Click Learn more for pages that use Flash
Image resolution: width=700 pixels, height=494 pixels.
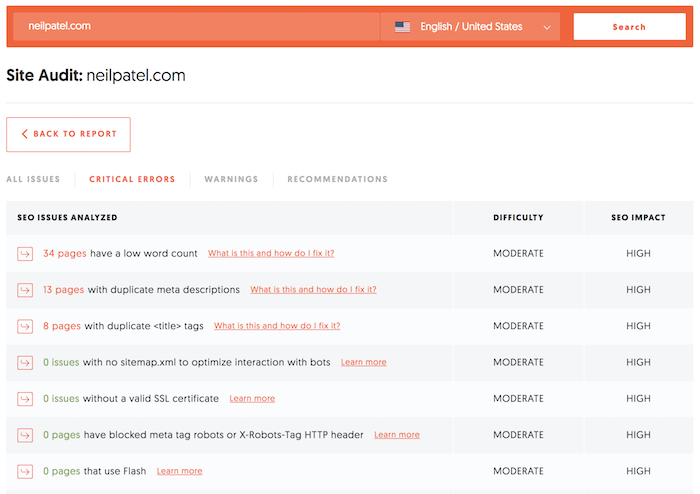point(179,471)
